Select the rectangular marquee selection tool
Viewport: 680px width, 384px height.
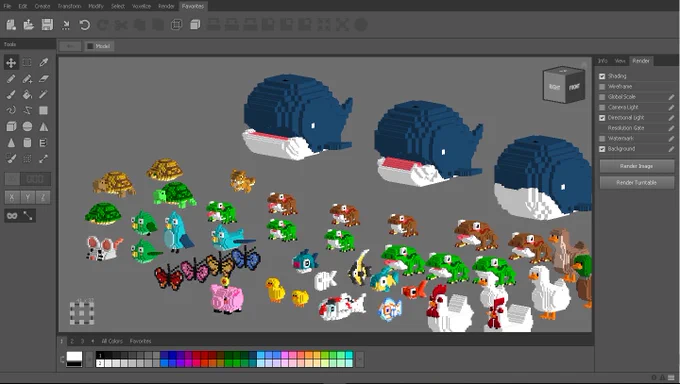[27, 62]
